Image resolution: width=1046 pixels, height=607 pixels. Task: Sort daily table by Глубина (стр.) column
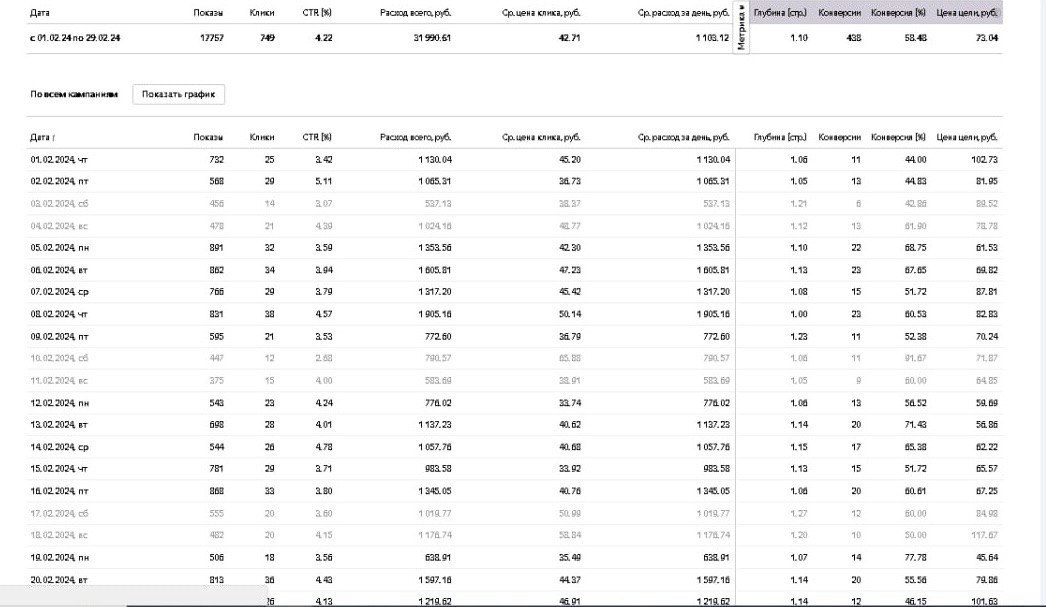click(x=780, y=137)
